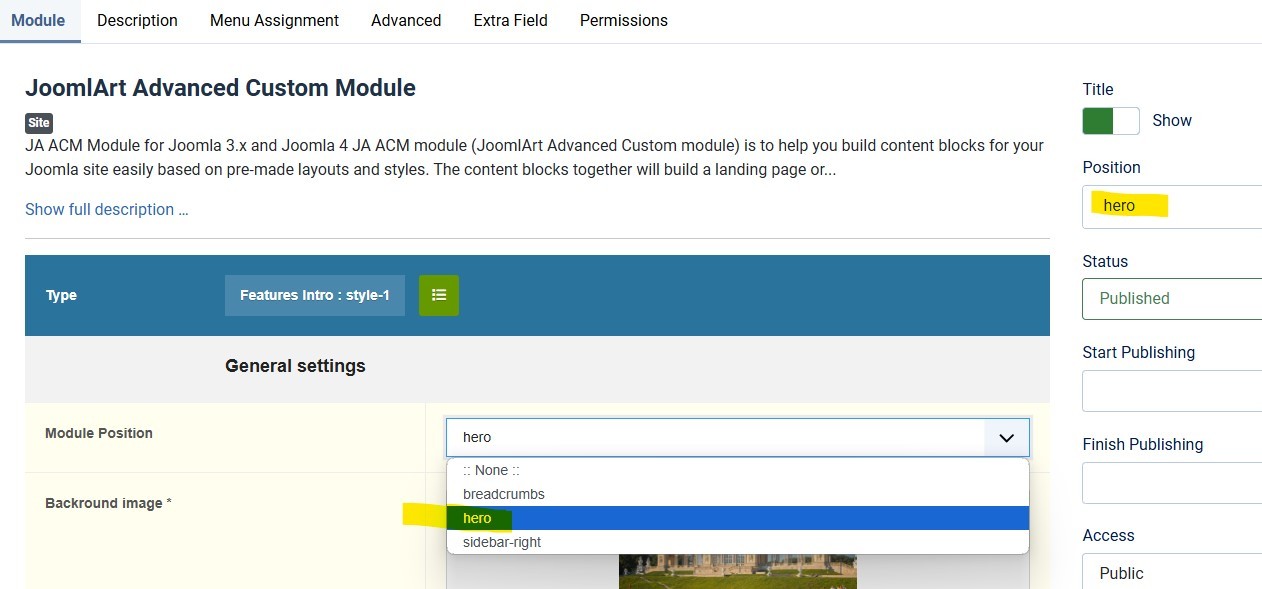Choose 'sidebar-right' position option
1262x589 pixels.
502,542
